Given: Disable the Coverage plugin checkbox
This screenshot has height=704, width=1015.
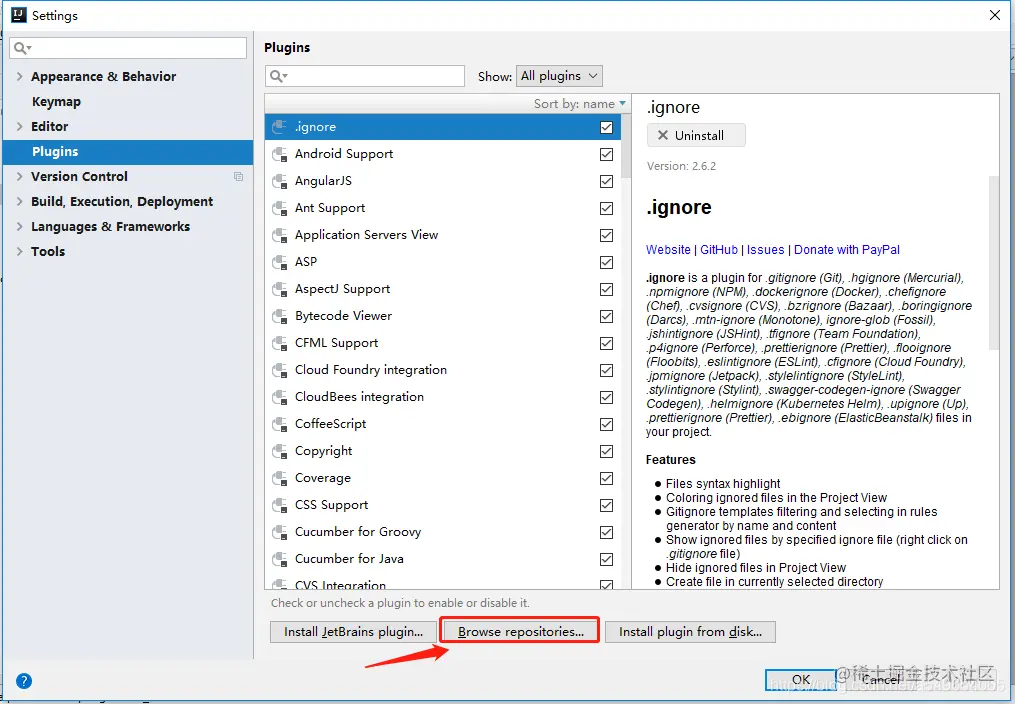Looking at the screenshot, I should 607,478.
